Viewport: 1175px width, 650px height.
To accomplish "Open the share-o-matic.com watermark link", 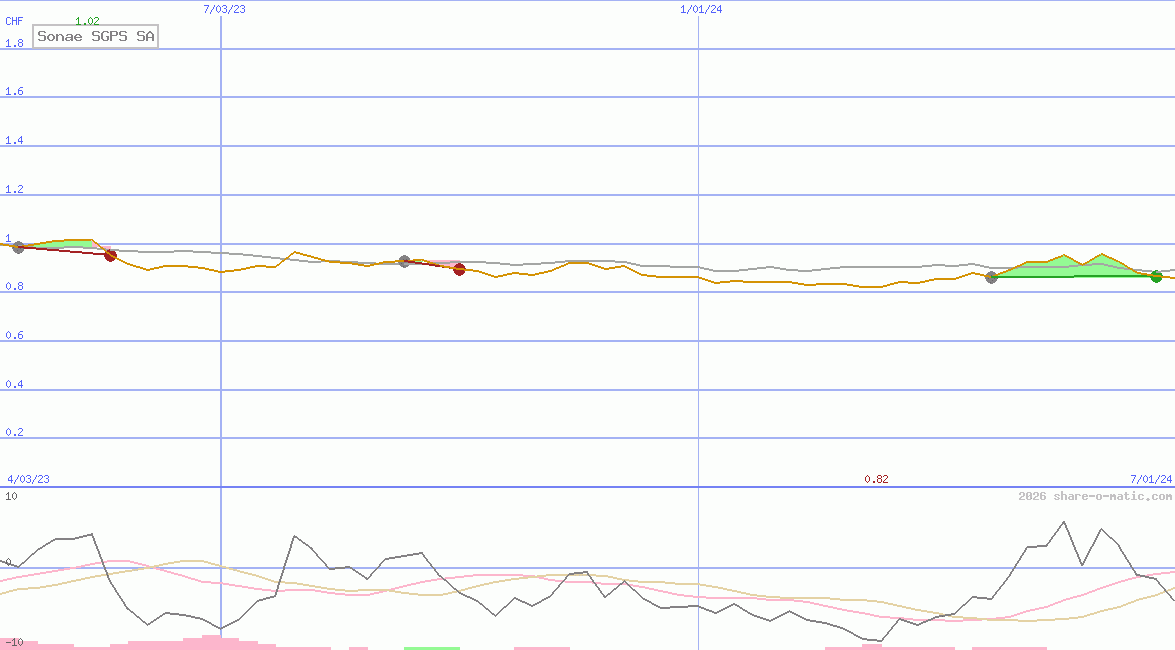I will pos(1095,496).
